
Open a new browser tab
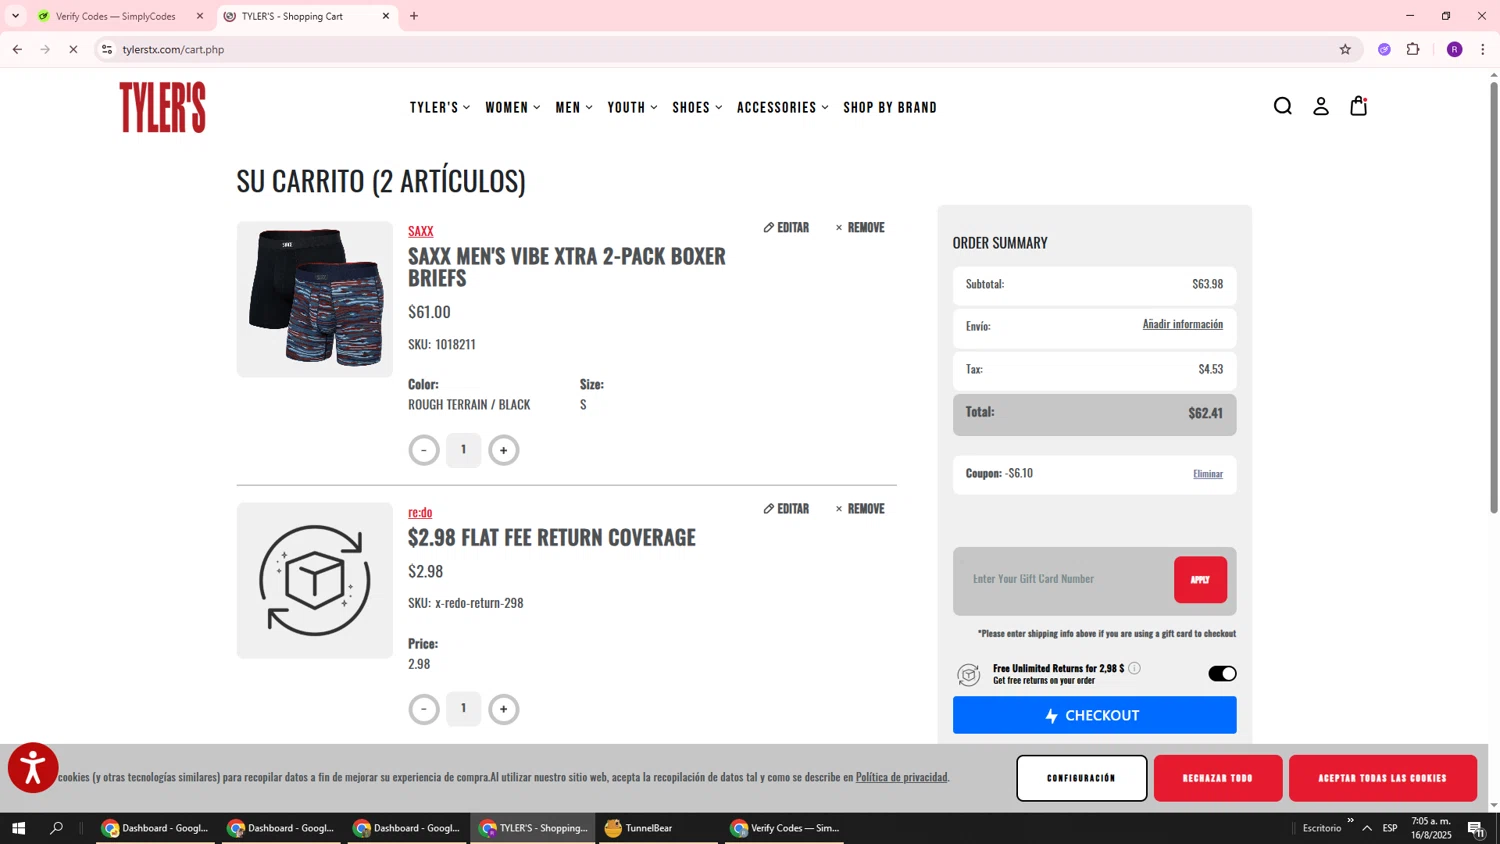click(x=414, y=16)
